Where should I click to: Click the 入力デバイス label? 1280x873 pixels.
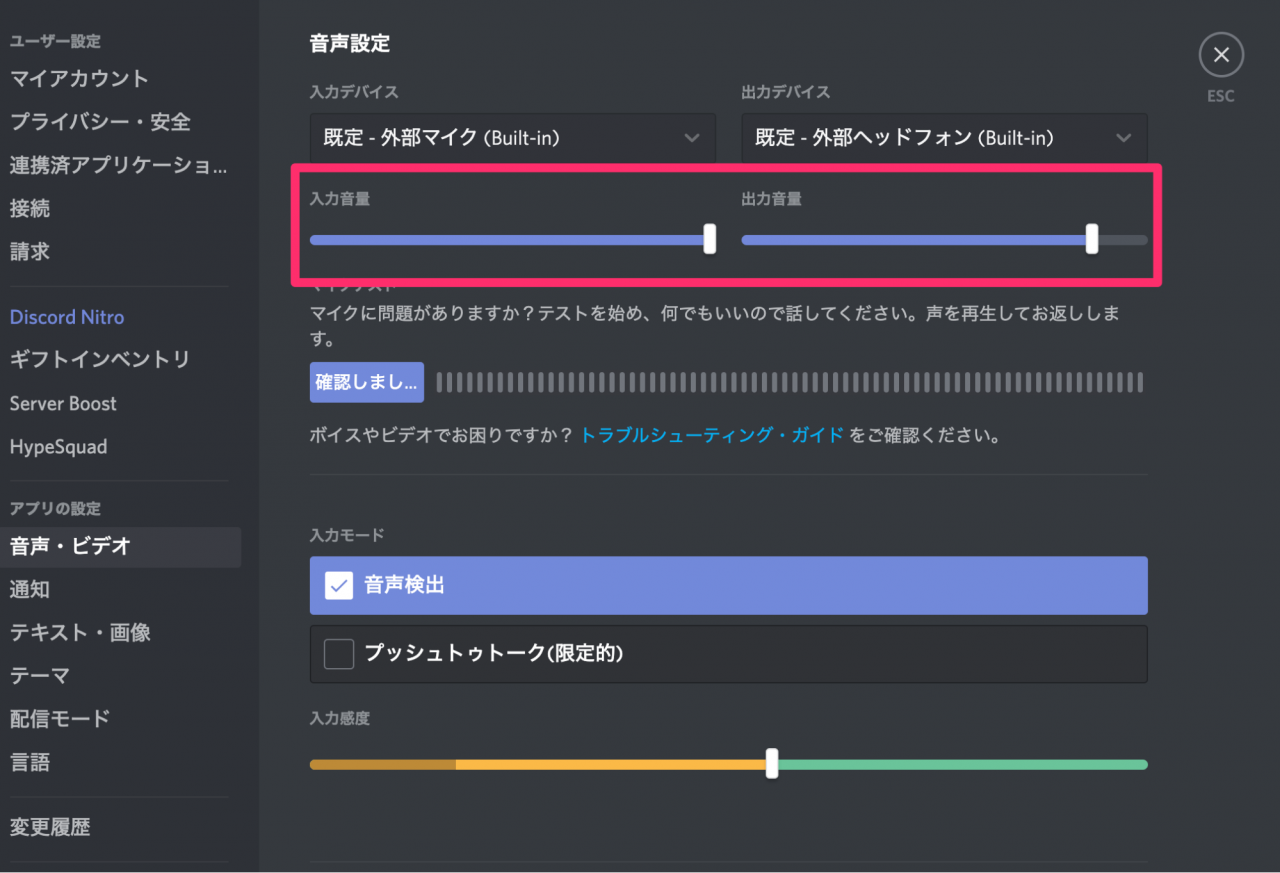point(354,92)
